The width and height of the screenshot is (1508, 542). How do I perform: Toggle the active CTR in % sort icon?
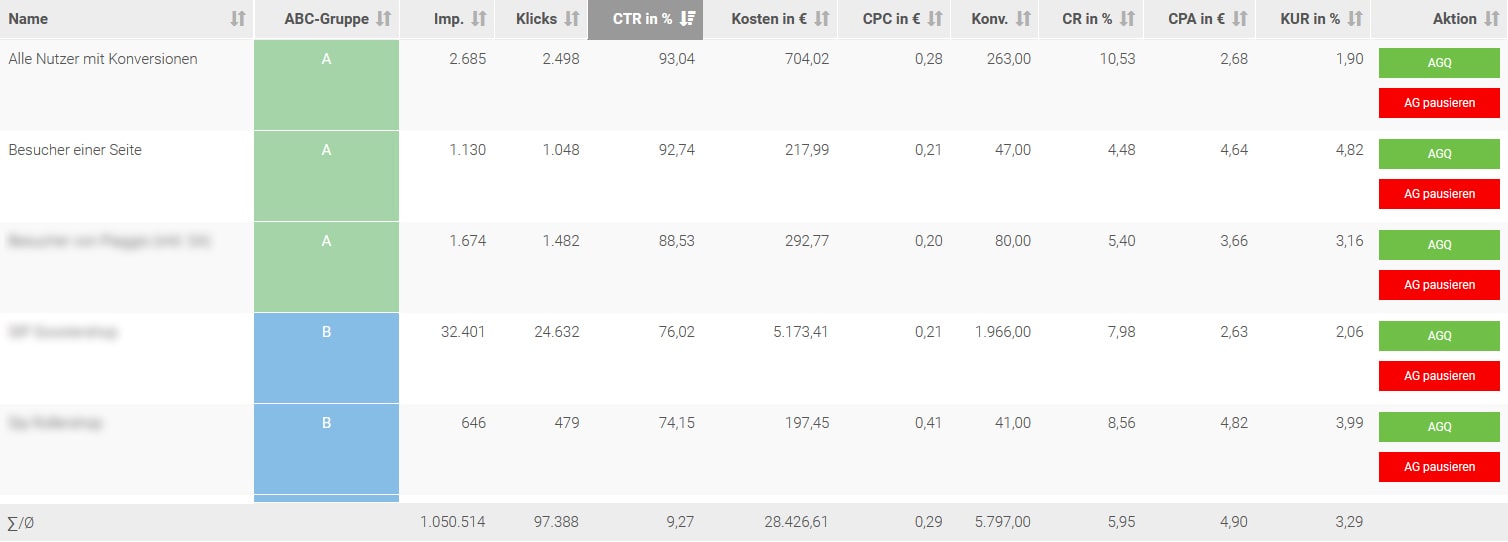tap(687, 19)
